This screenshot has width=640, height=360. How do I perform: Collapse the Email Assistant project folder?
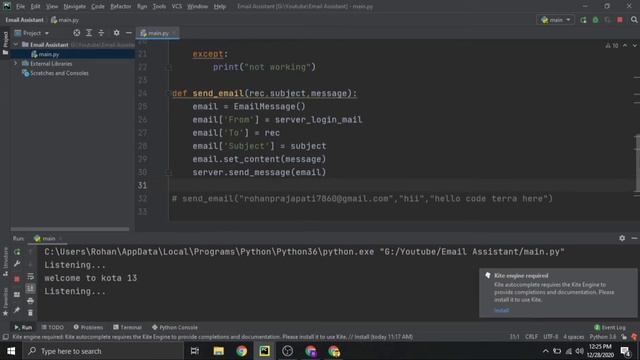[x=16, y=44]
